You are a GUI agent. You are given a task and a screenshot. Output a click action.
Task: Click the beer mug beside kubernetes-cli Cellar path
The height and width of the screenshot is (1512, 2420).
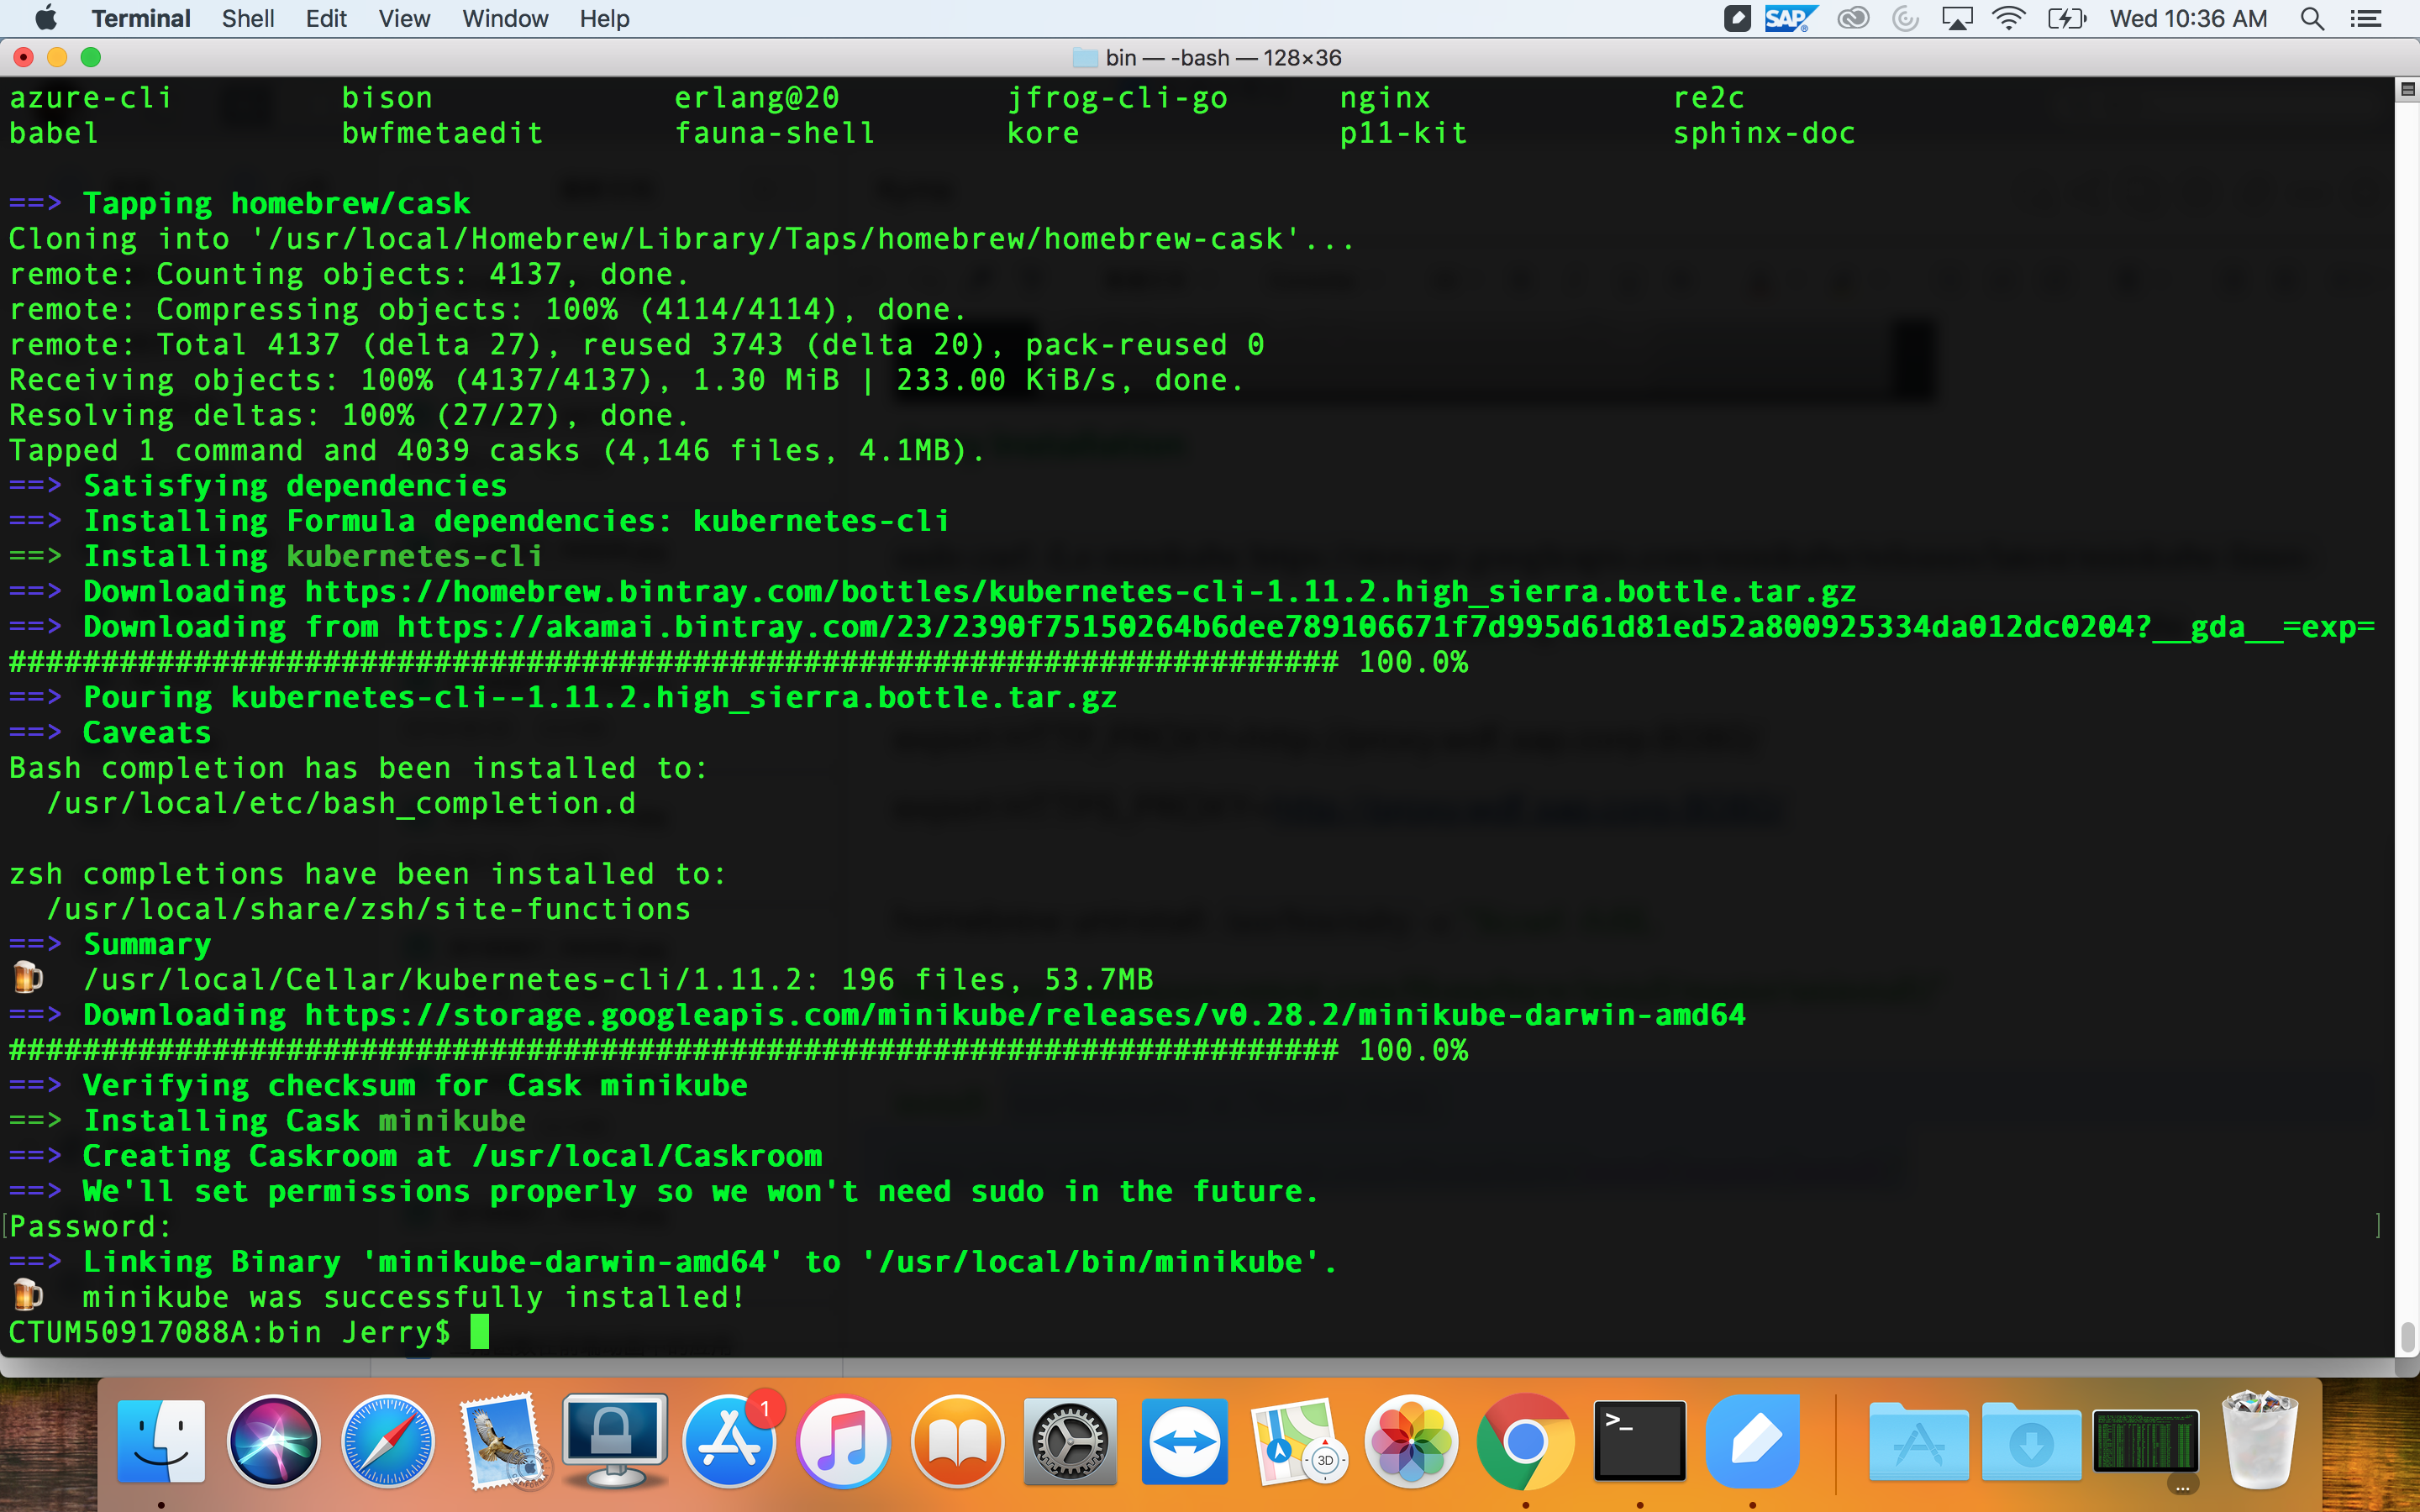(28, 977)
